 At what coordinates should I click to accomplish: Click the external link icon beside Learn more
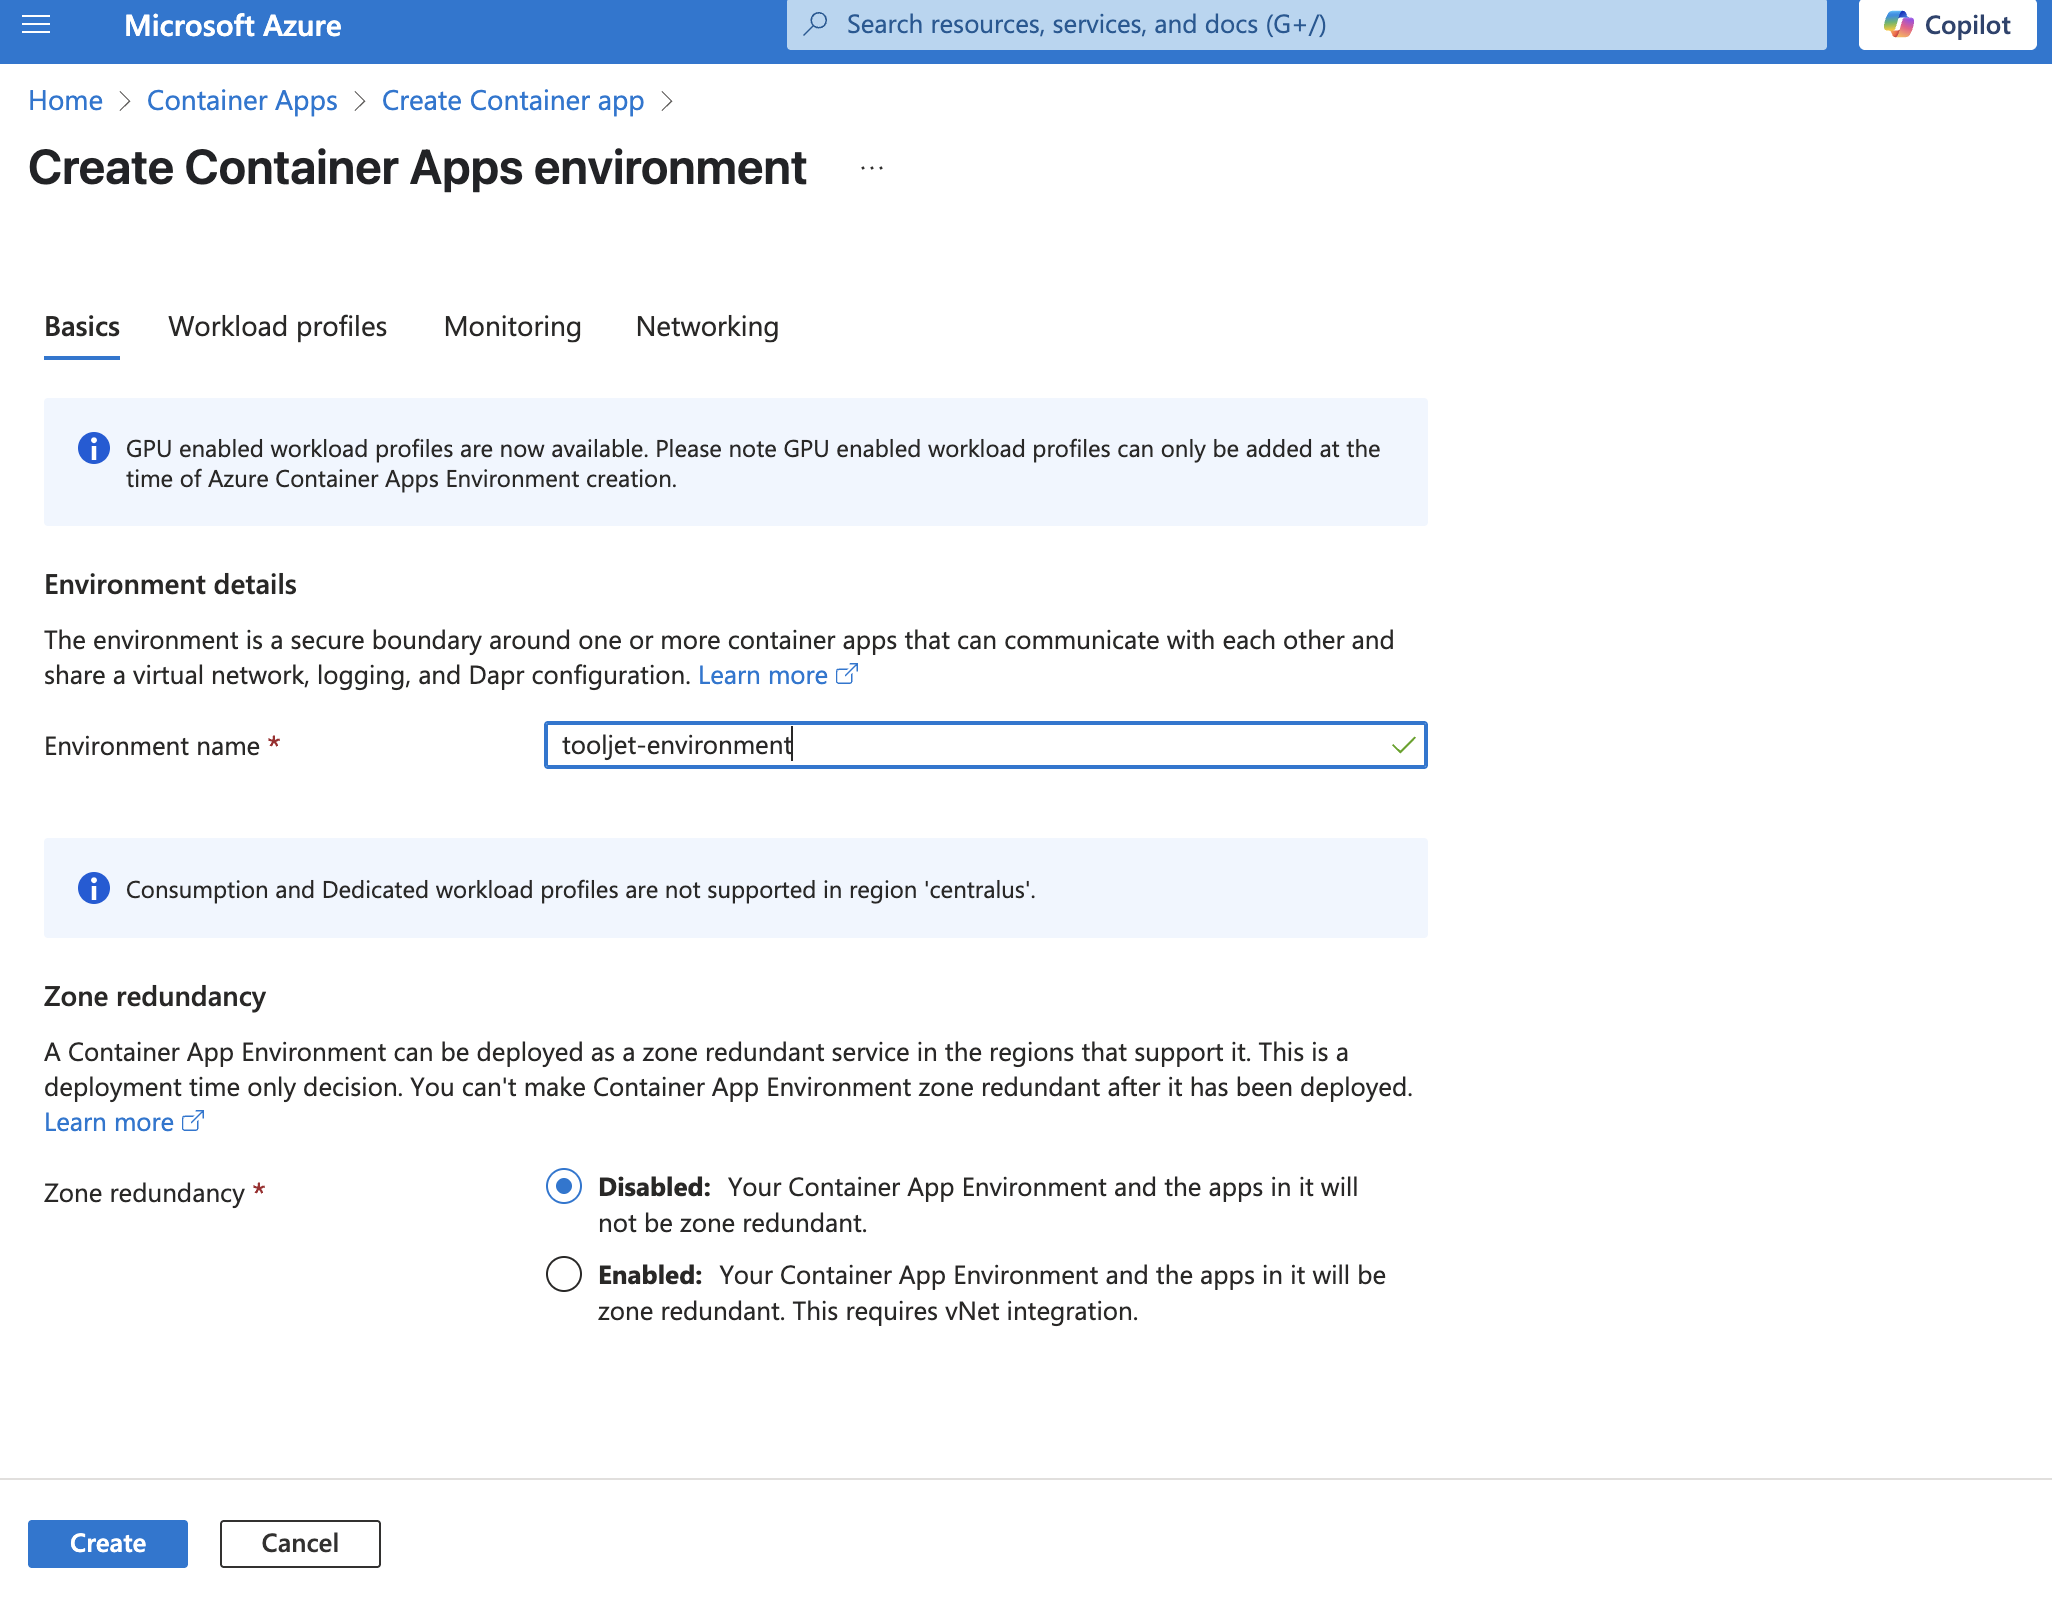849,674
